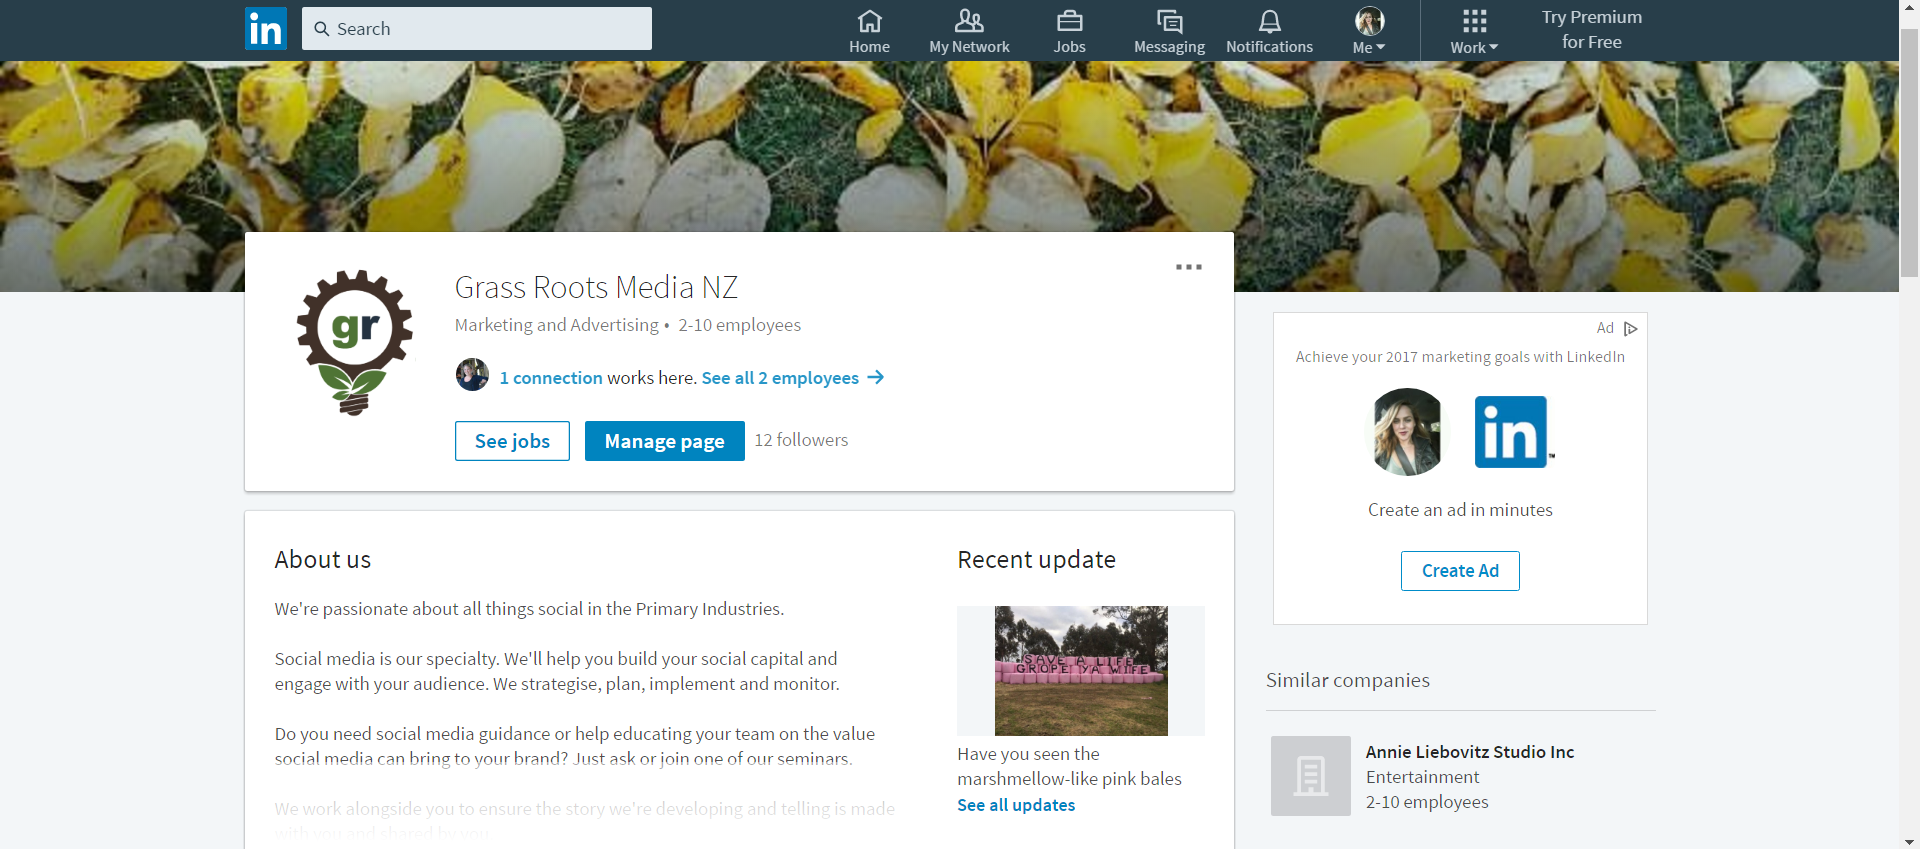Click the 12 followers text

(801, 440)
